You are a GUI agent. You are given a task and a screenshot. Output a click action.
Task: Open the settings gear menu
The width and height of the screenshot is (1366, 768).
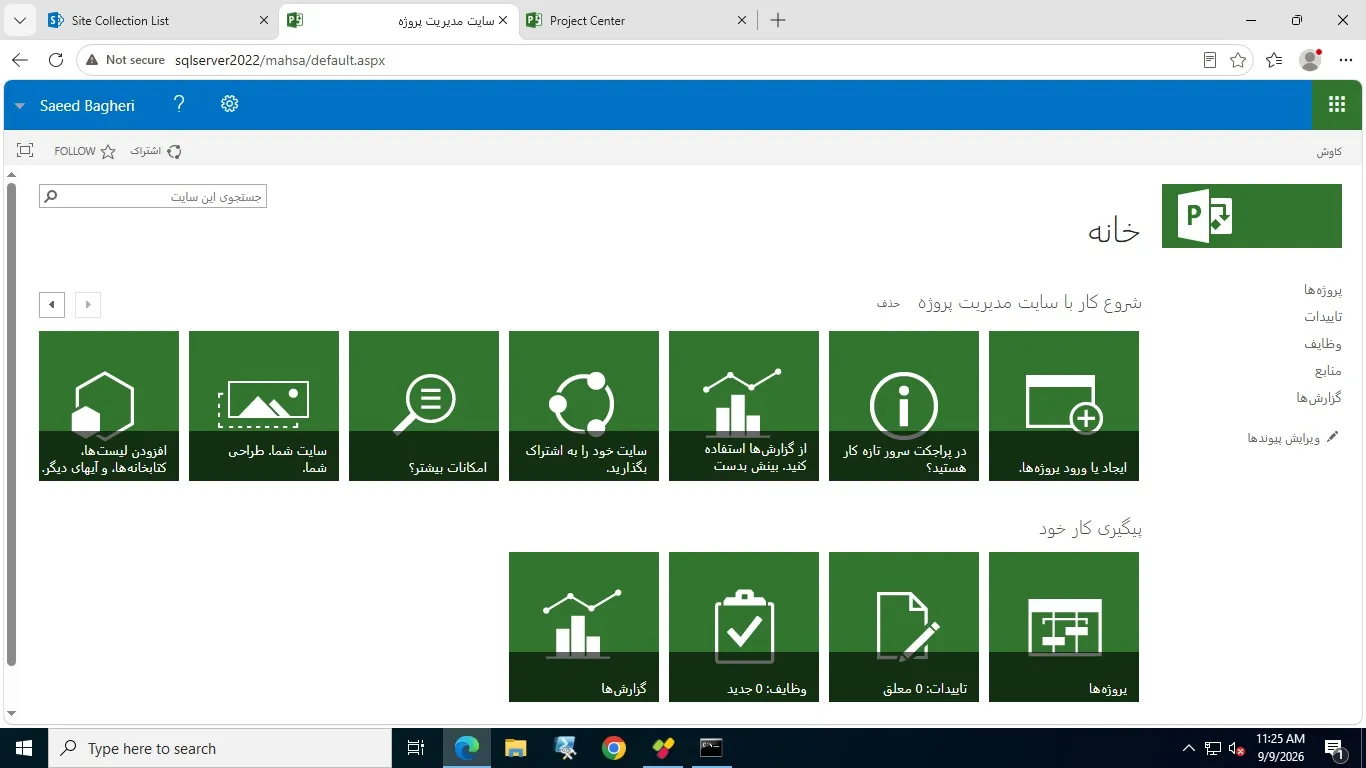230,104
